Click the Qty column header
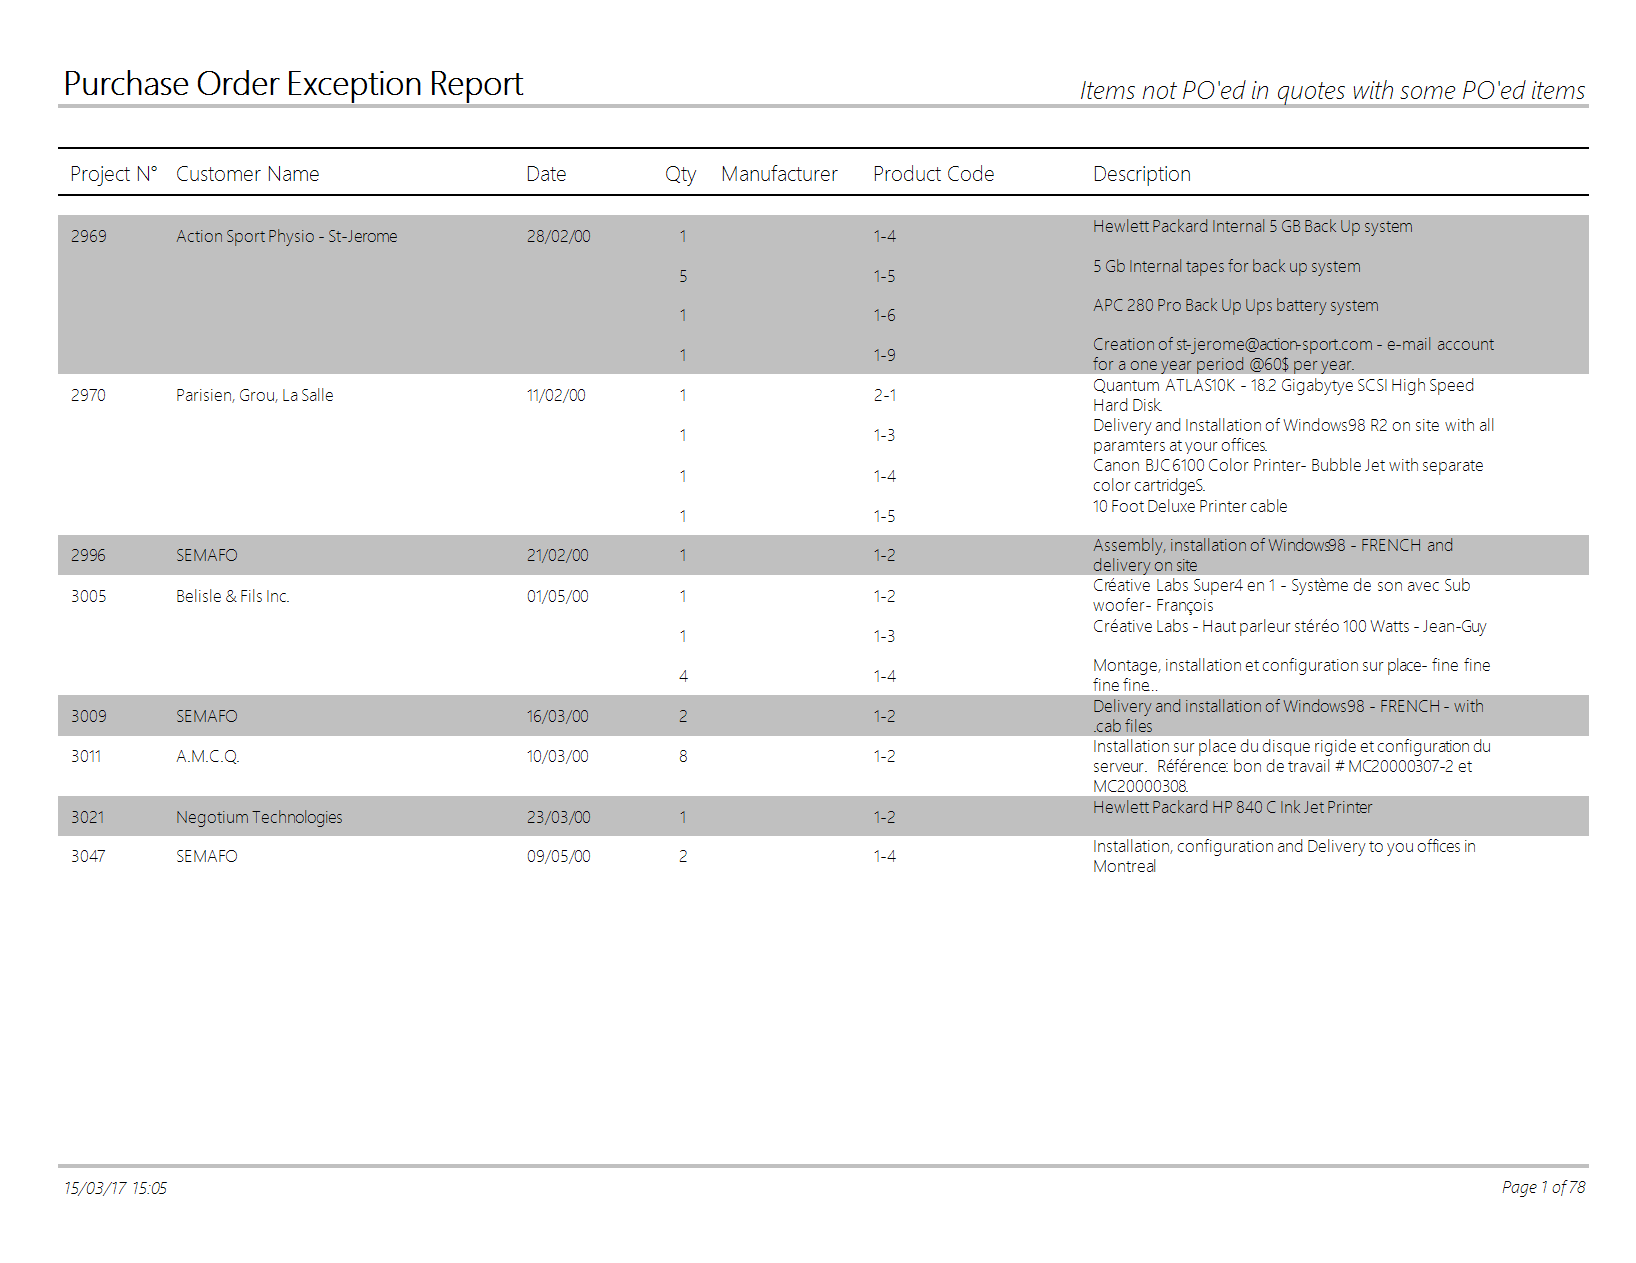The height and width of the screenshot is (1263, 1636). (680, 174)
